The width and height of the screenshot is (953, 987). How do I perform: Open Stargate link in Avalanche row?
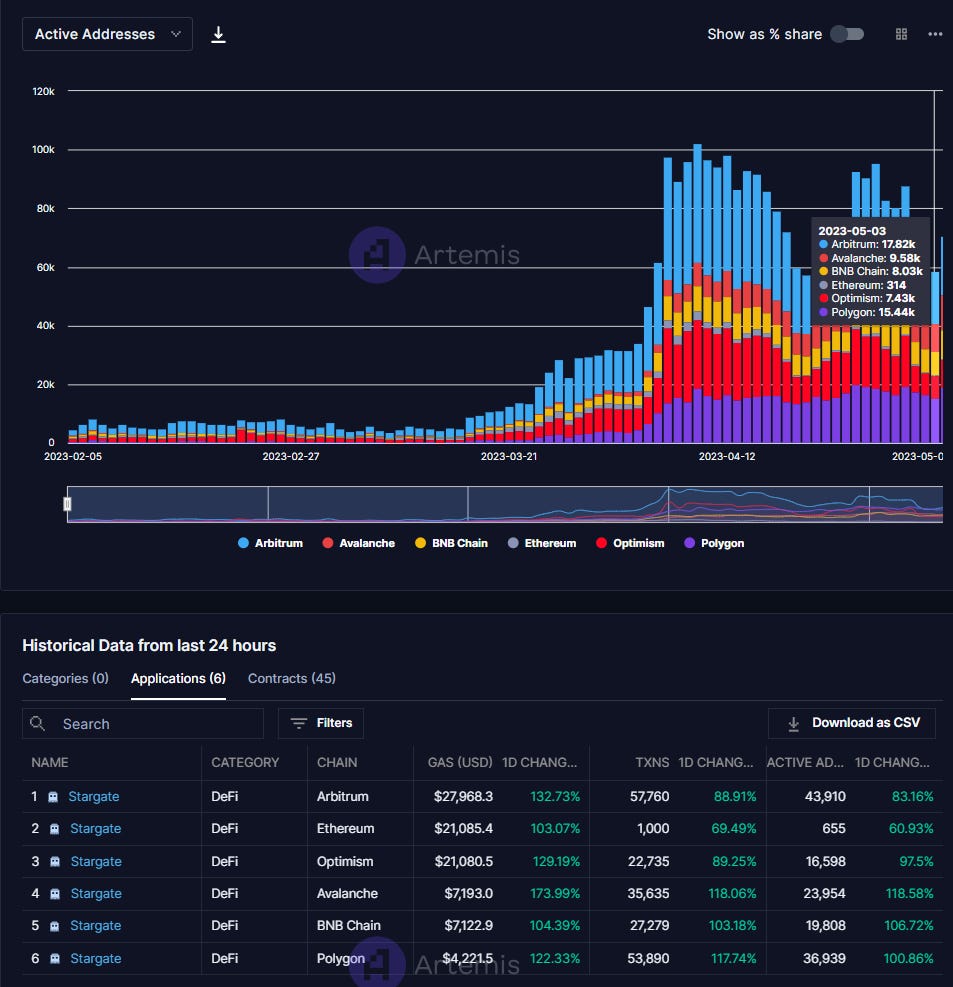tap(96, 894)
